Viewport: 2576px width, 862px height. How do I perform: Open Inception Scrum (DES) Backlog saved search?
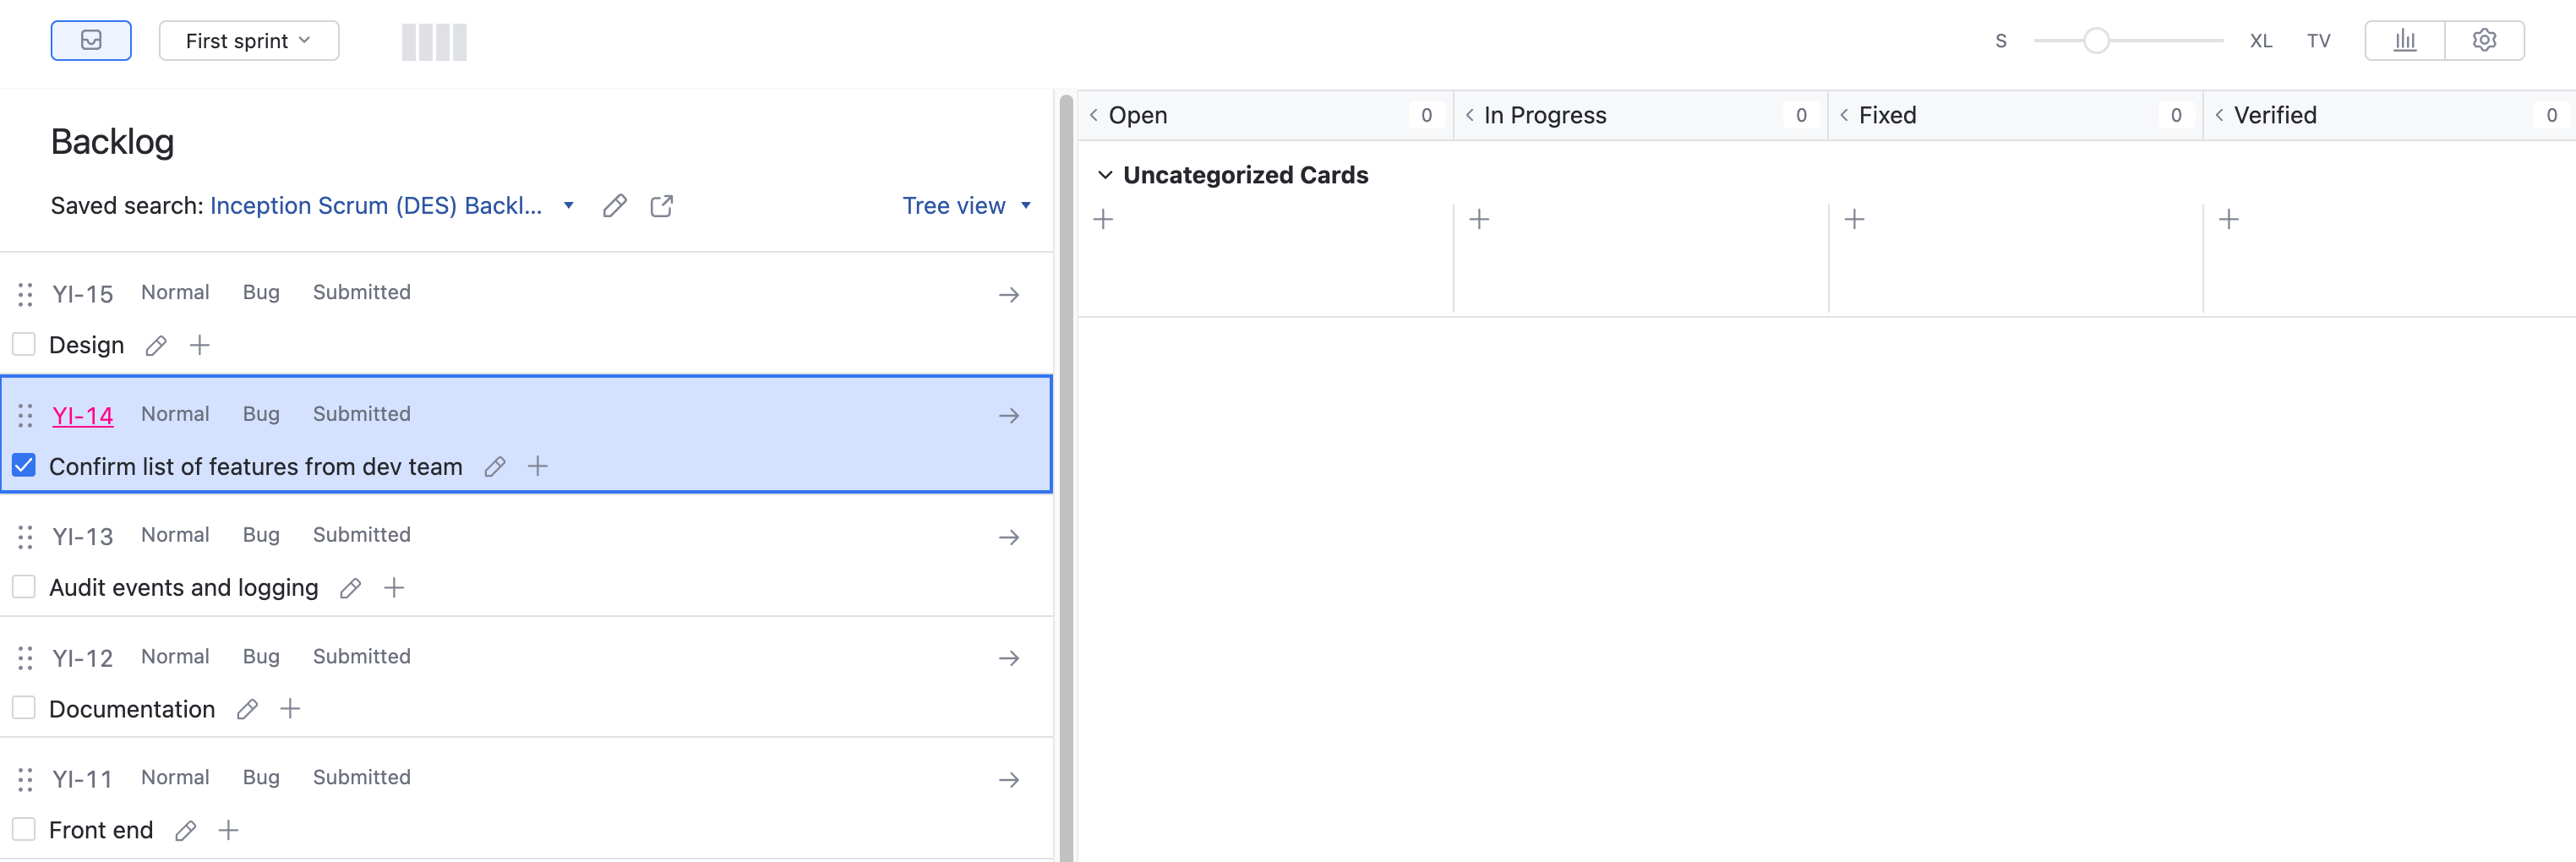point(376,206)
